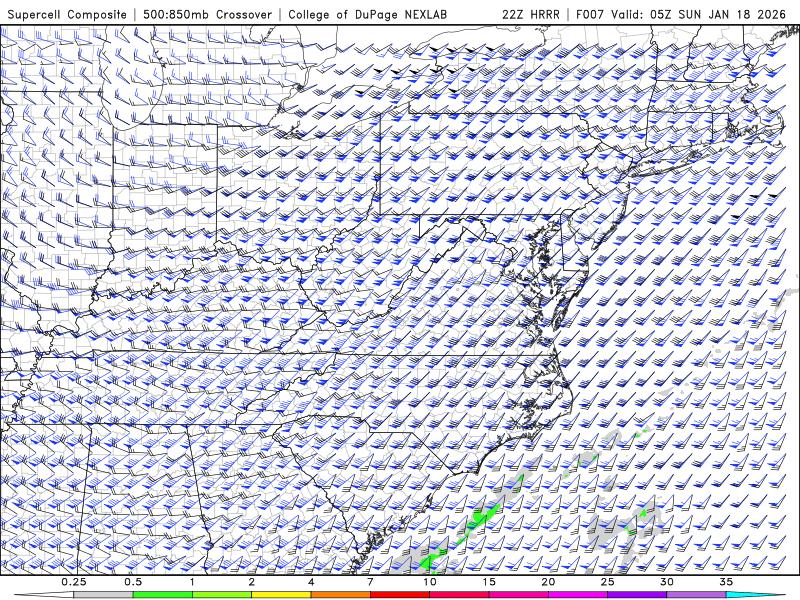
Task: Click the legend value "0.25"
Action: pyautogui.click(x=74, y=582)
